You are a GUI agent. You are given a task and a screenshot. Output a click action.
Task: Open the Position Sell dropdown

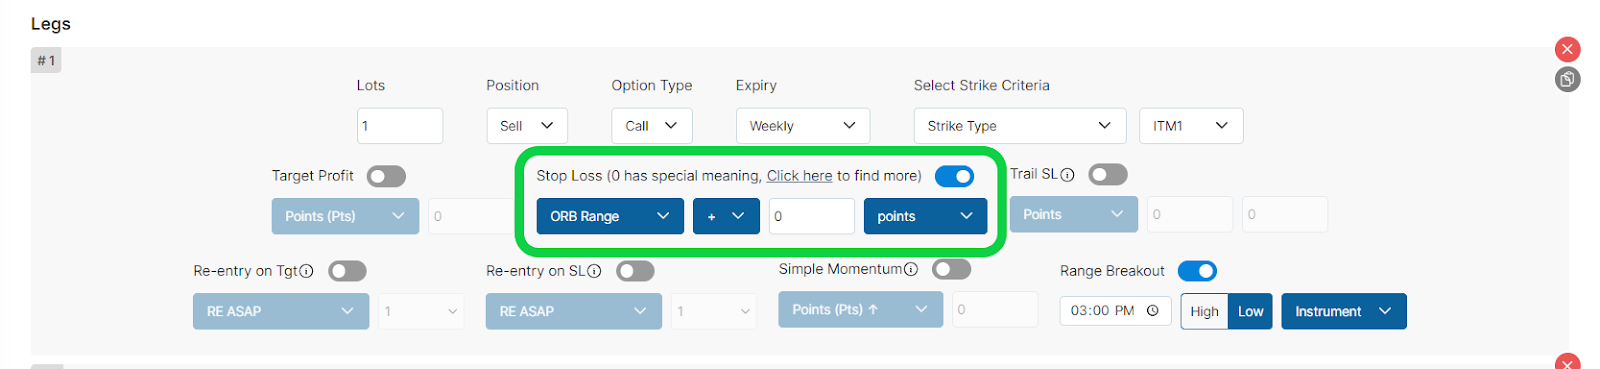click(x=527, y=126)
